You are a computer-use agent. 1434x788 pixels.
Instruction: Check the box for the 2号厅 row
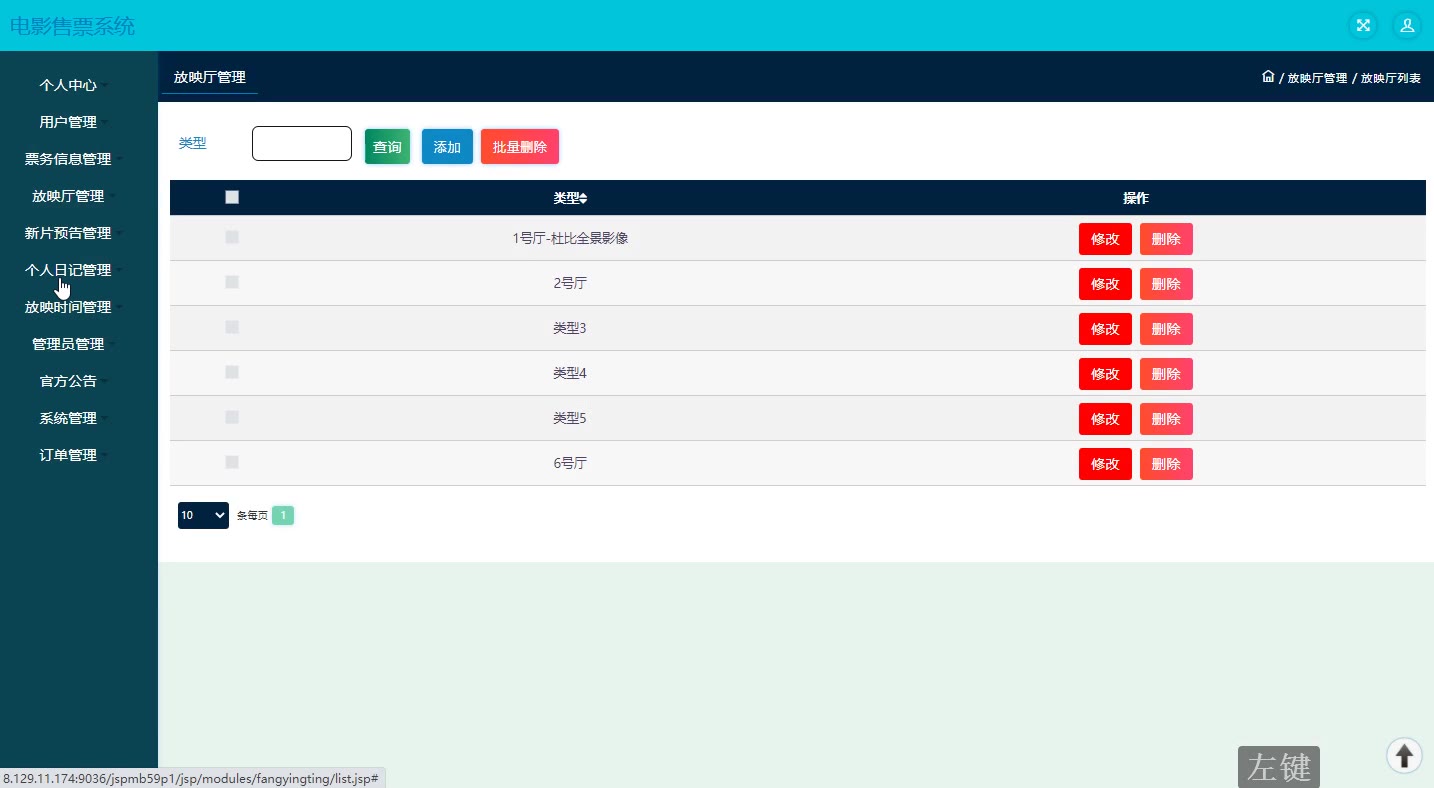(x=232, y=282)
